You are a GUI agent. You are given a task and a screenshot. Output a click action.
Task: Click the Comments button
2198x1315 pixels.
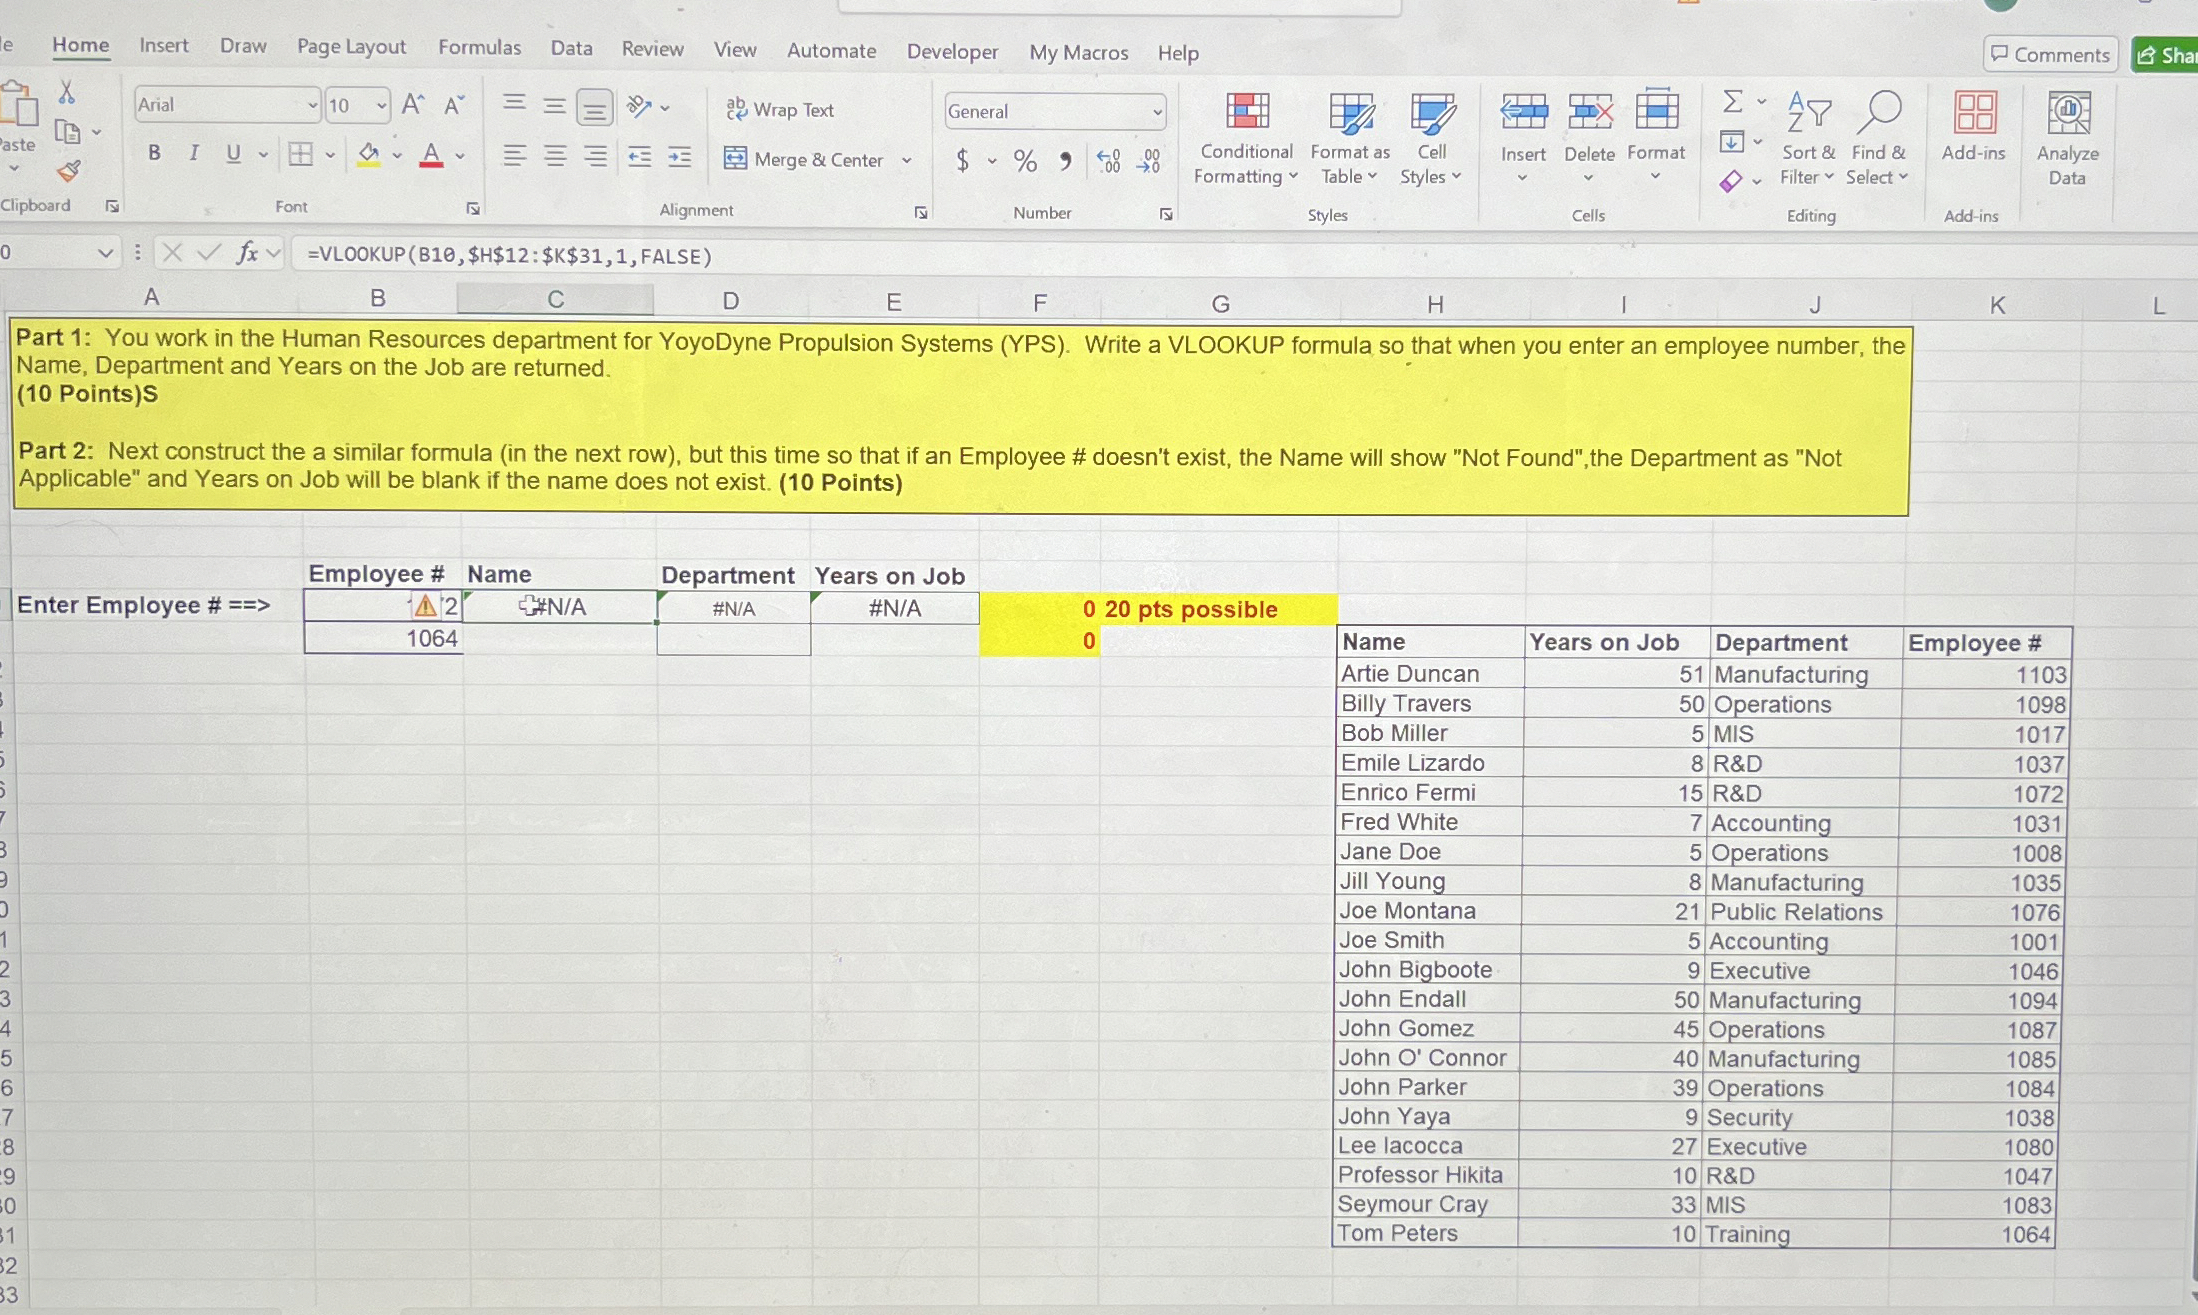(x=2050, y=54)
